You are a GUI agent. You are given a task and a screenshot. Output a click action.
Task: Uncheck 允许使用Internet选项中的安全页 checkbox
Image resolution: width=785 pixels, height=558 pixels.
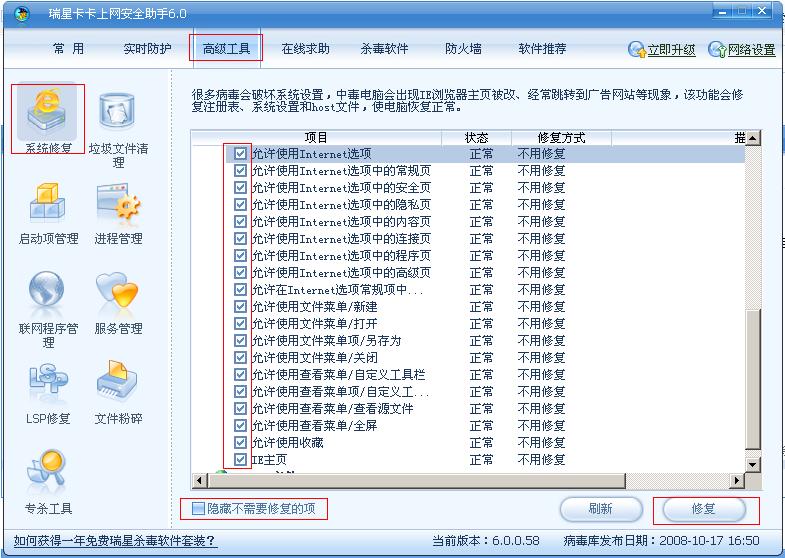pos(240,188)
